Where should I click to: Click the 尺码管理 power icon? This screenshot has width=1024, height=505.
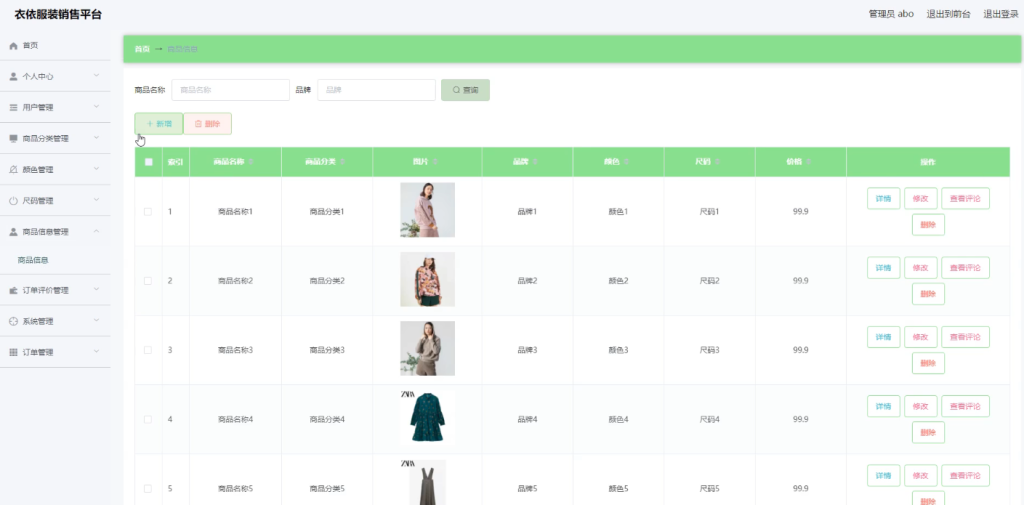point(13,201)
